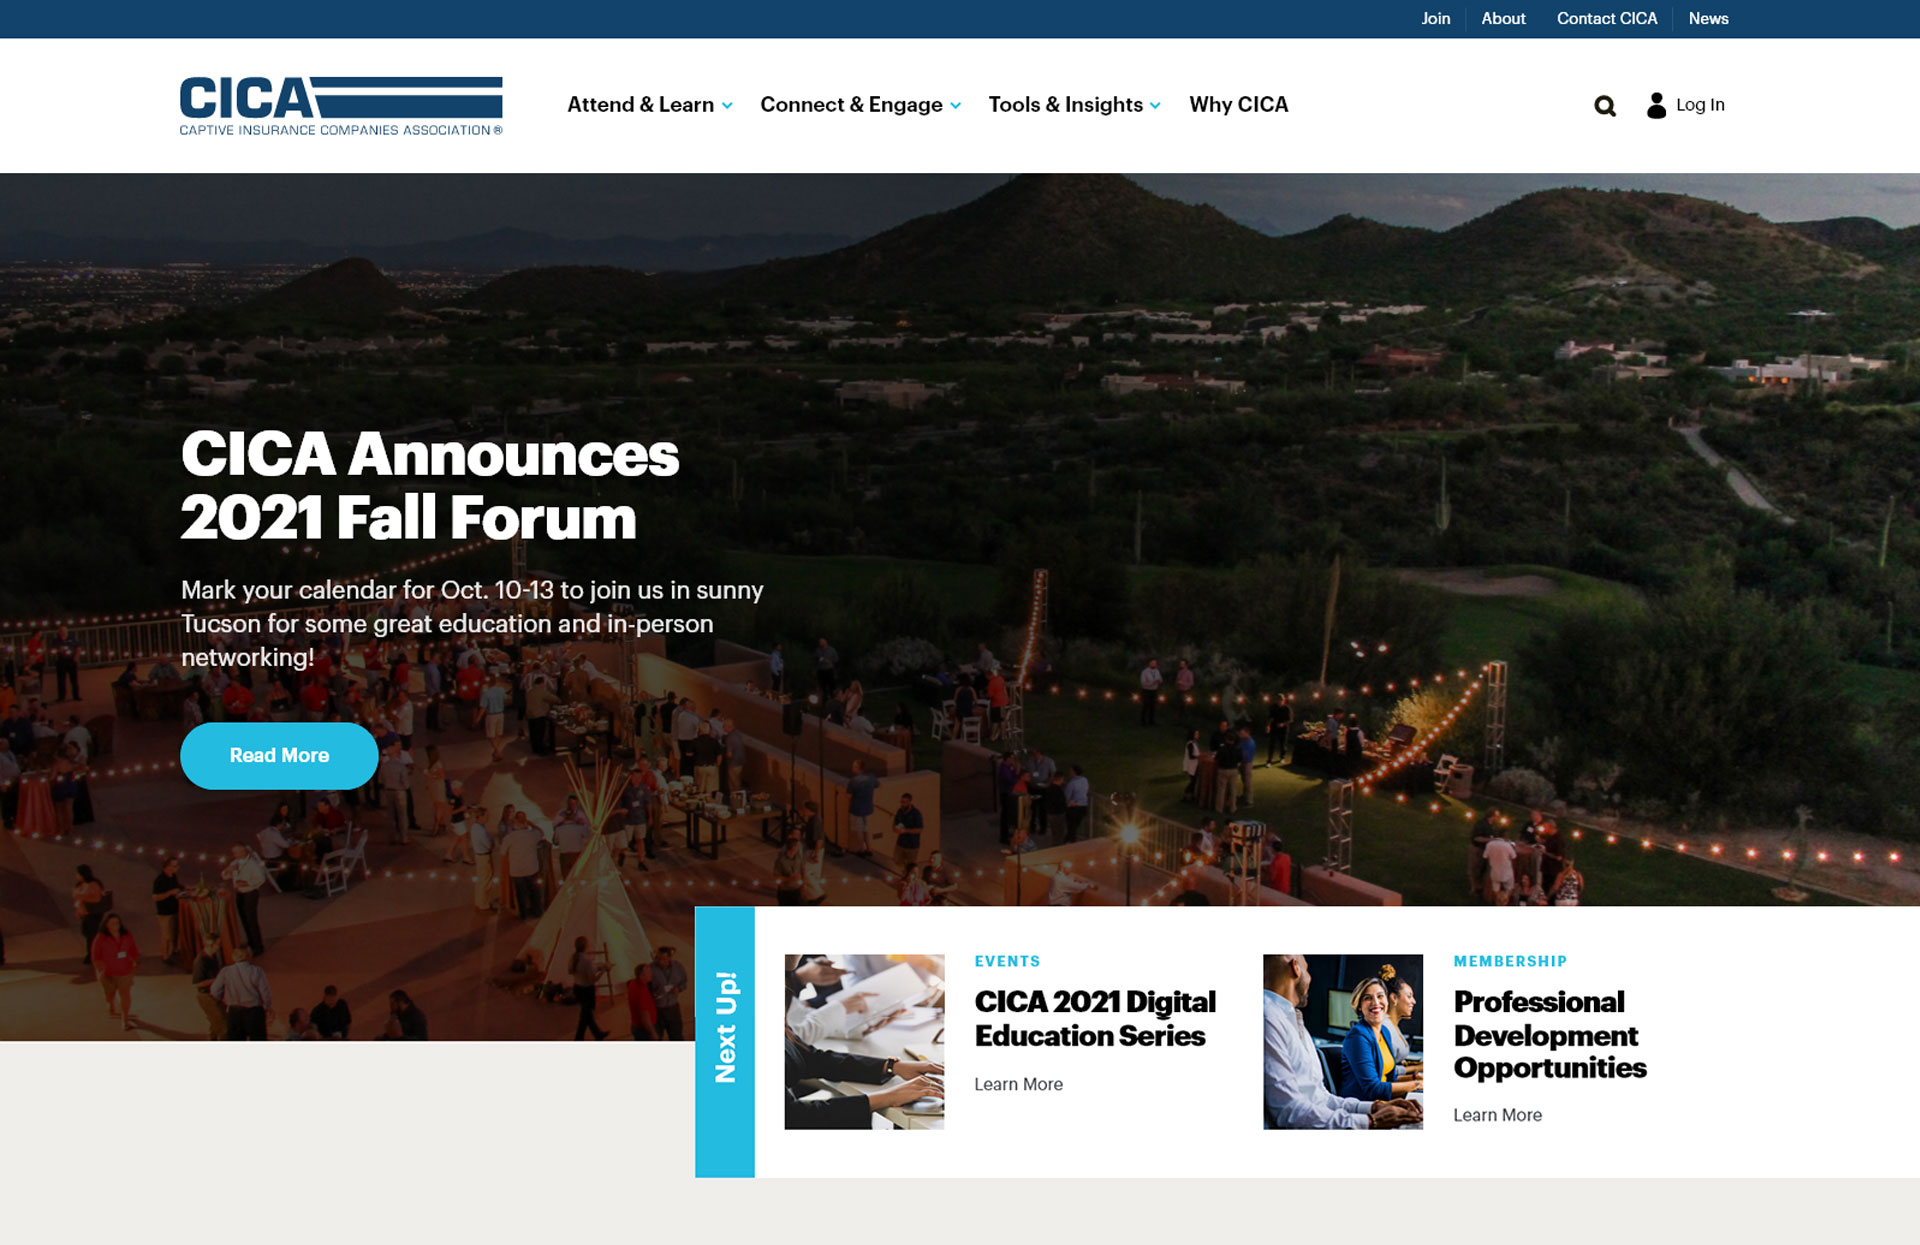Expand the Tools & Insights chevron
Image resolution: width=1920 pixels, height=1245 pixels.
coord(1155,106)
